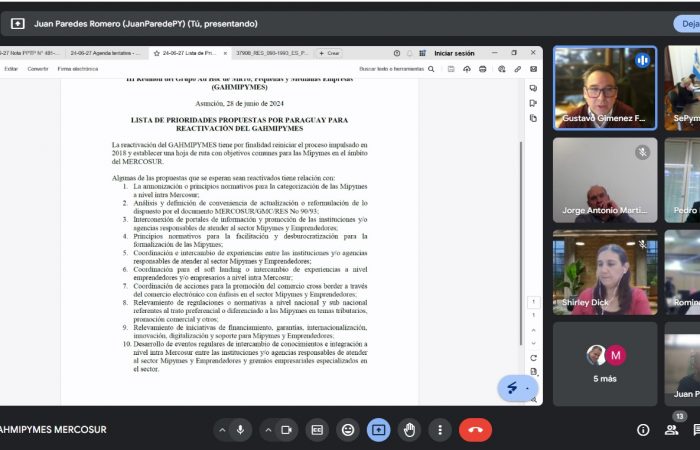This screenshot has width=700, height=450.
Task: Go to previous page with up chevron
Action: (533, 330)
